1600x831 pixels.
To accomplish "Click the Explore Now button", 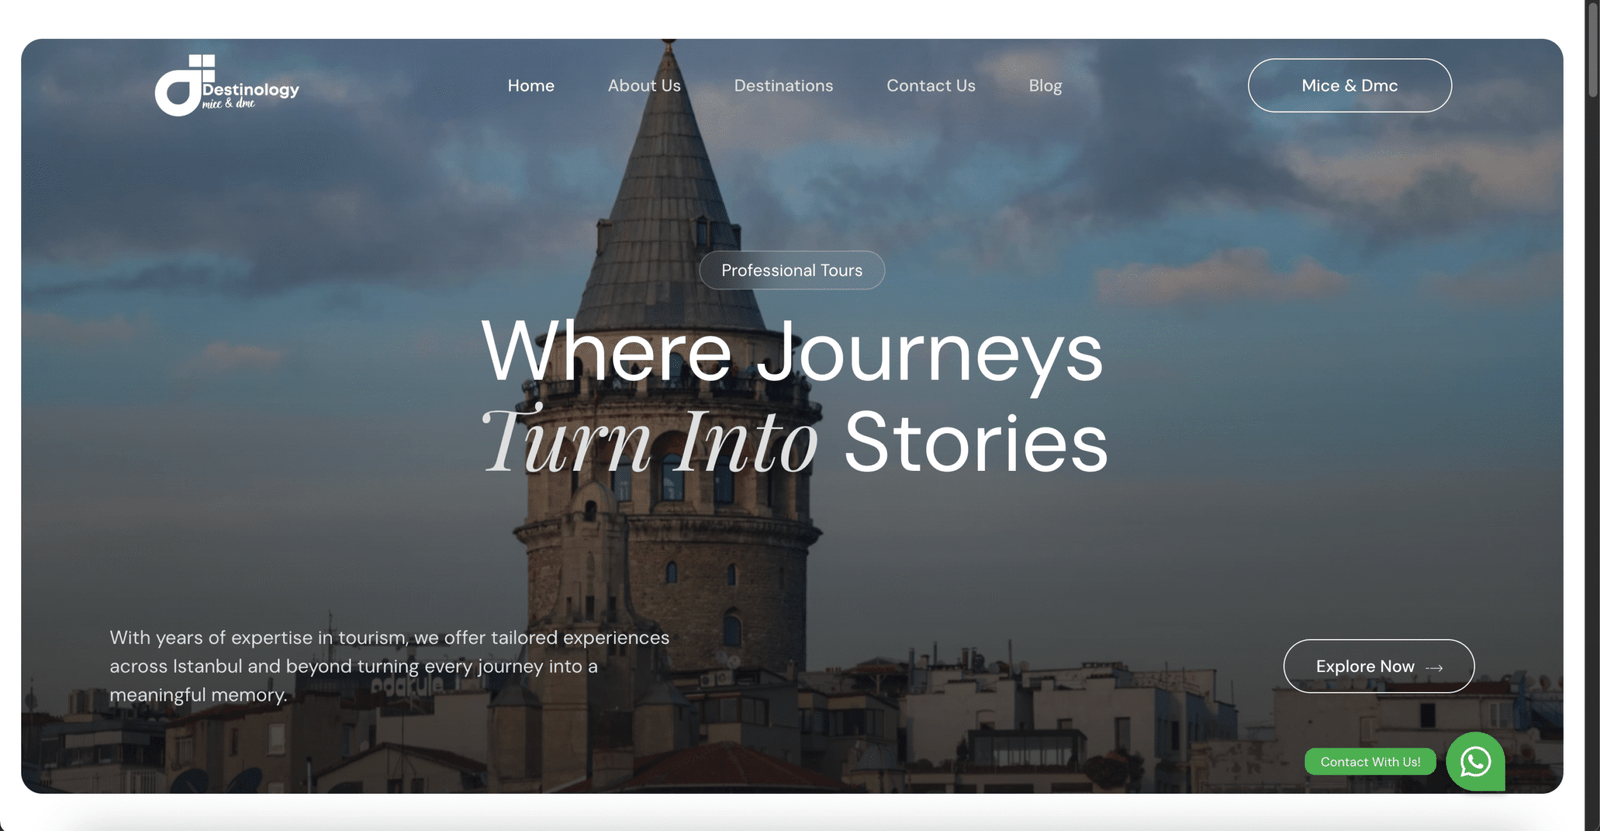I will point(1379,666).
